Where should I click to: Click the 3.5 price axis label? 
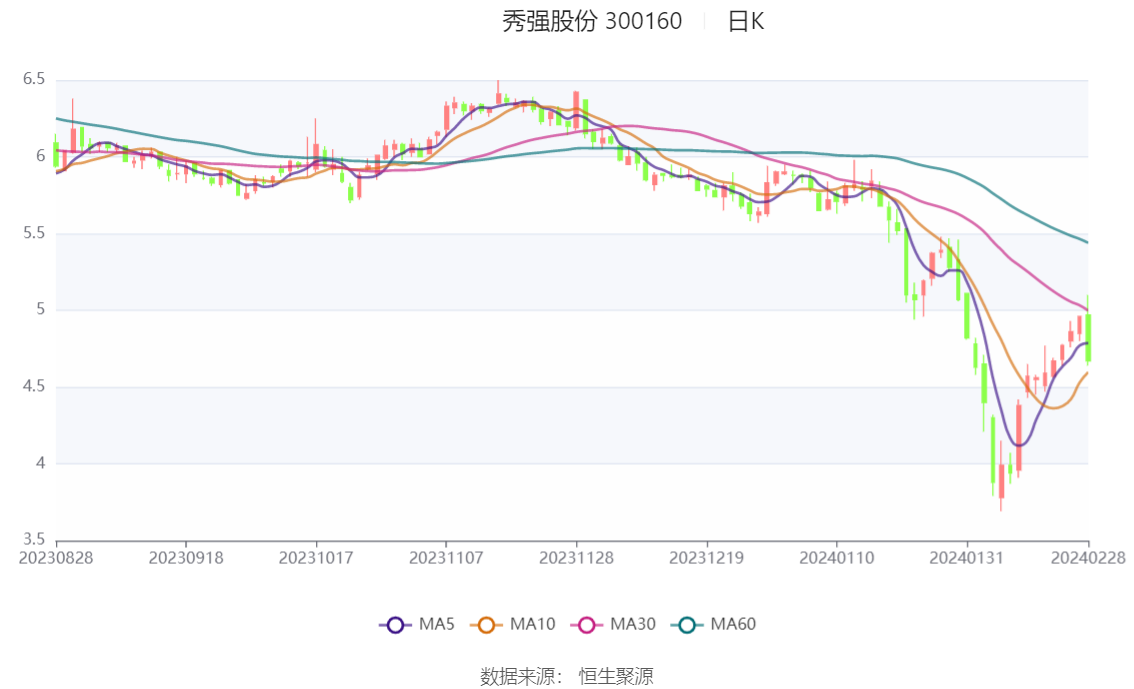[x=34, y=540]
